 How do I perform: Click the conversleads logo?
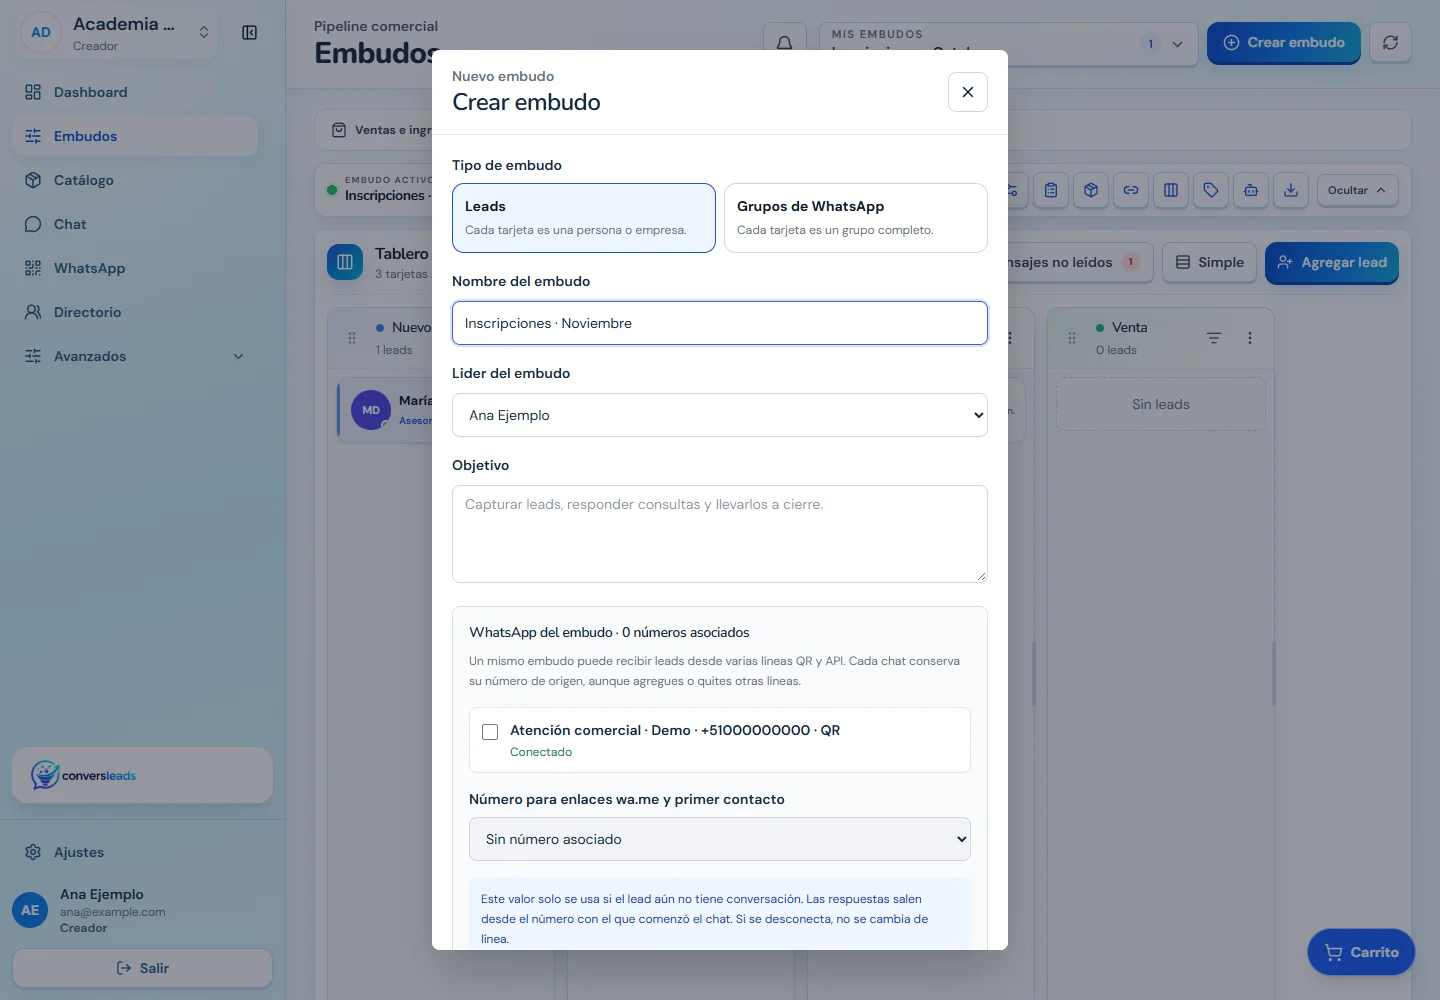click(84, 775)
